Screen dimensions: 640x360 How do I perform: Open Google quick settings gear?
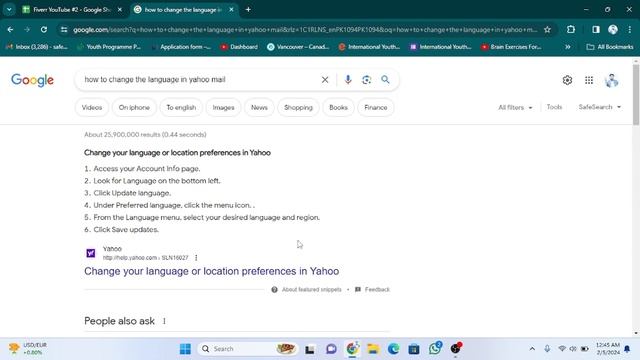pyautogui.click(x=567, y=80)
